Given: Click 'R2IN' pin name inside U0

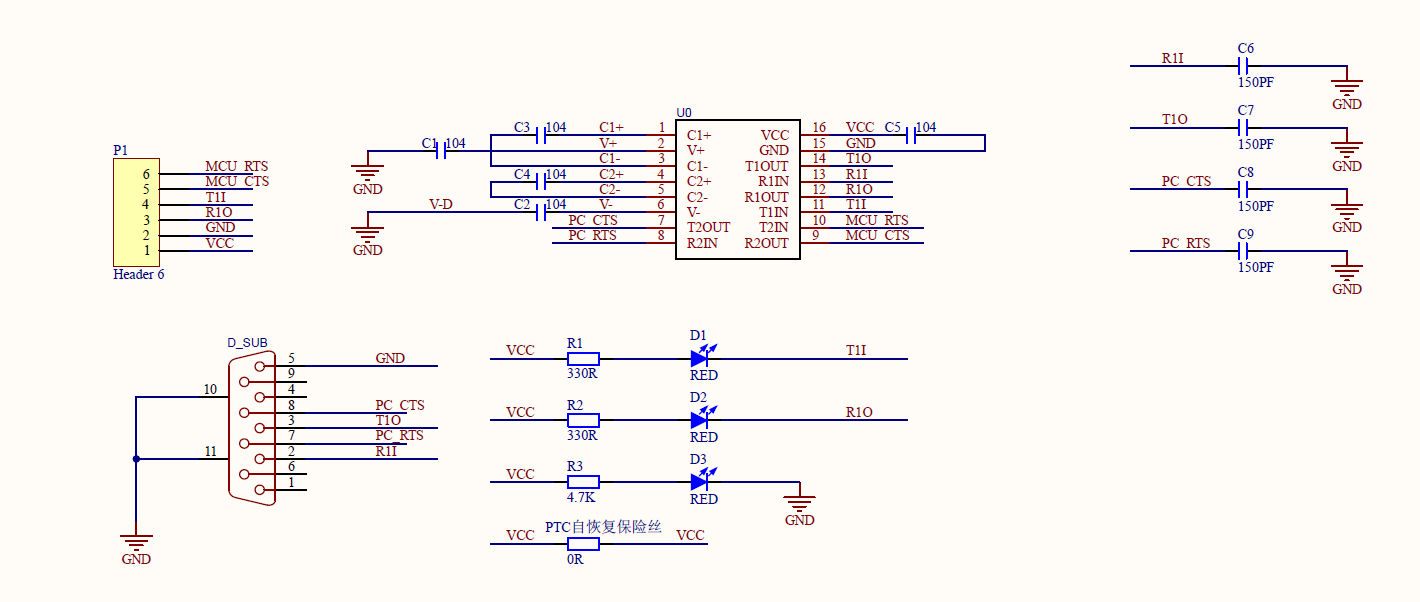Looking at the screenshot, I should click(703, 243).
